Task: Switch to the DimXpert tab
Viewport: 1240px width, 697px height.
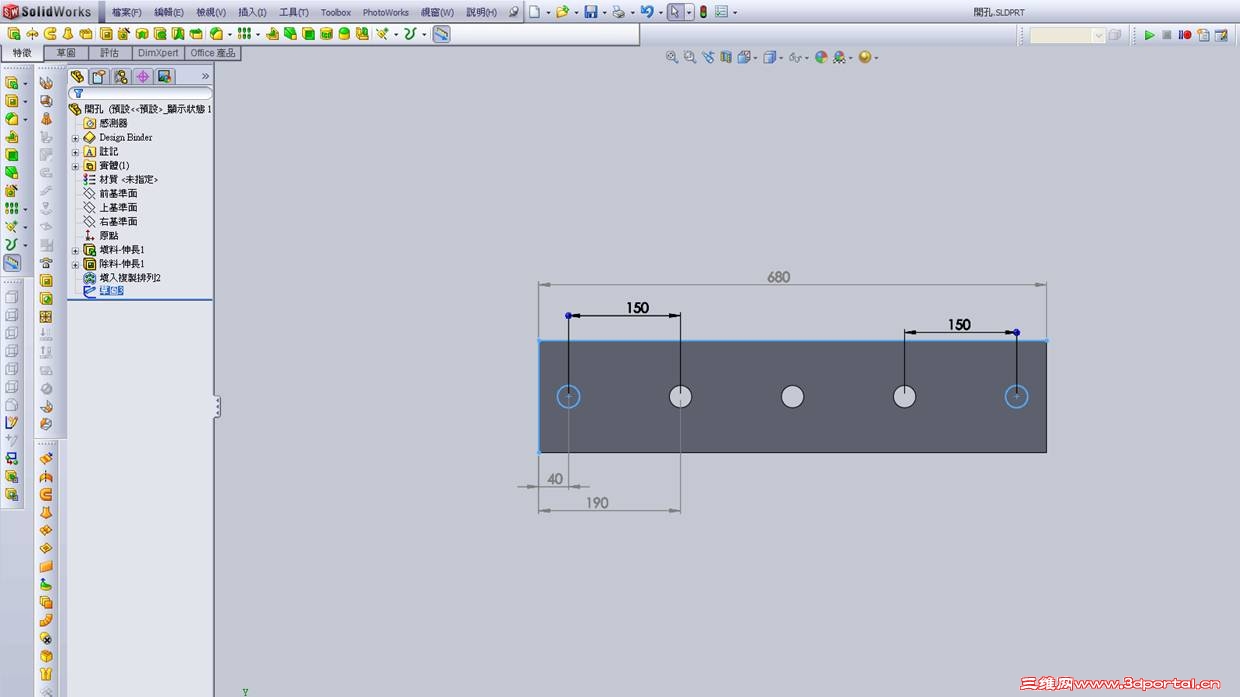Action: point(158,53)
